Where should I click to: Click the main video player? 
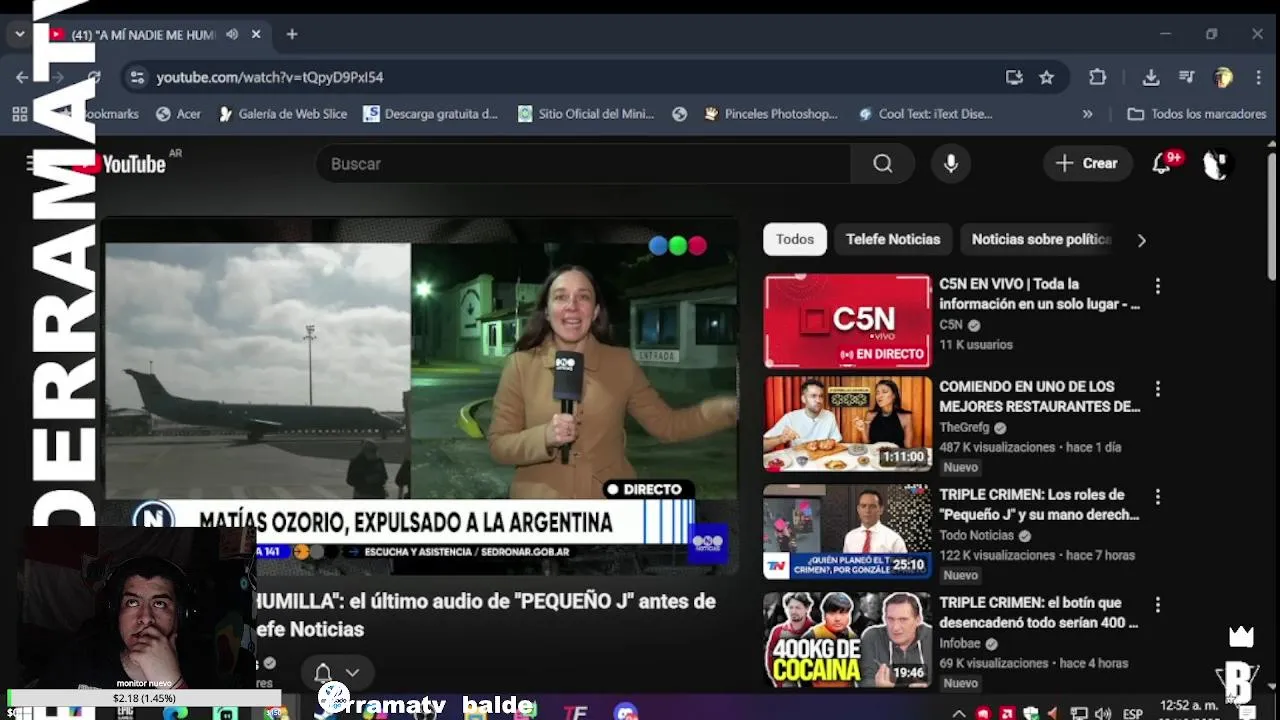[x=420, y=397]
